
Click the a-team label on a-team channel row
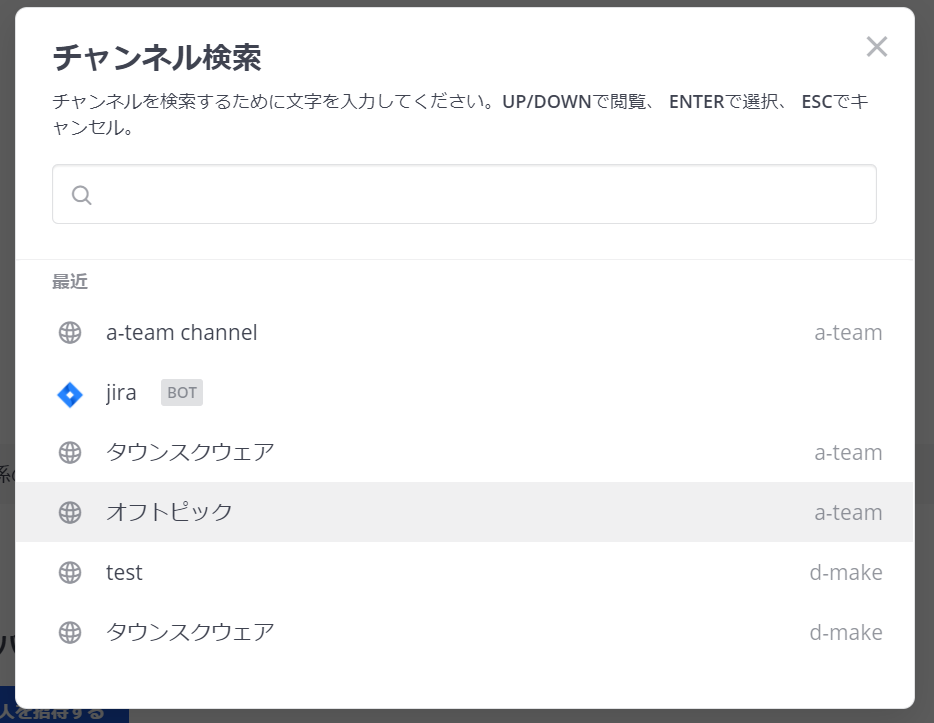[x=848, y=333]
